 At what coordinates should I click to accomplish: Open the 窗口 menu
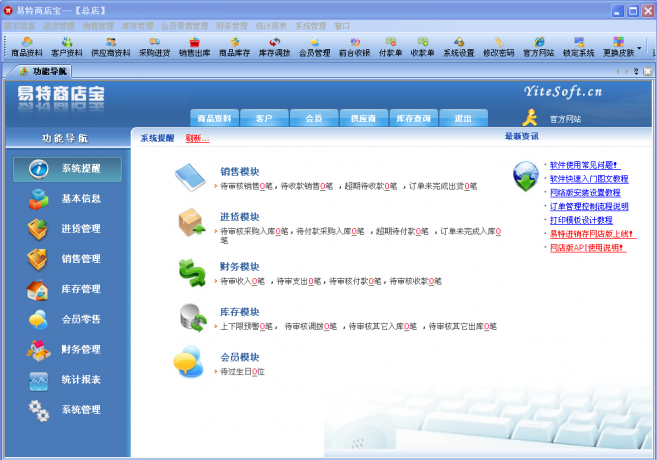(x=342, y=26)
